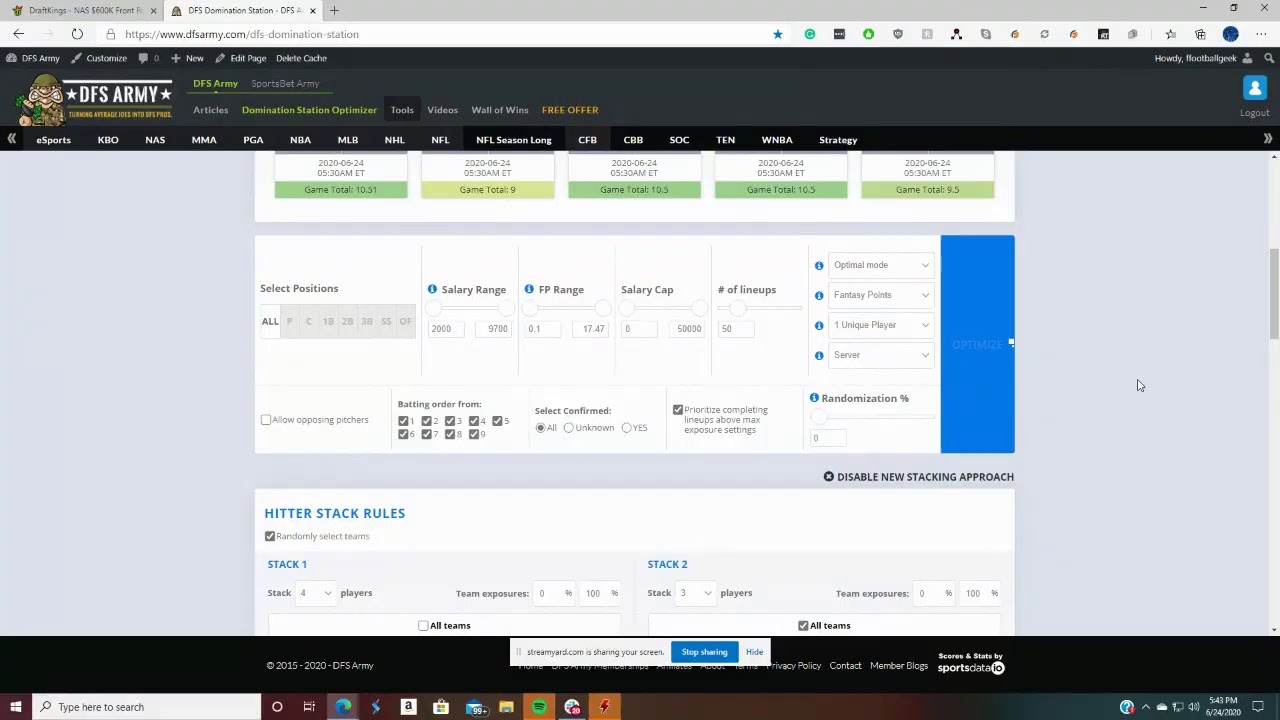Image resolution: width=1280 pixels, height=720 pixels.
Task: Open the browser collections icon
Action: [1200, 34]
